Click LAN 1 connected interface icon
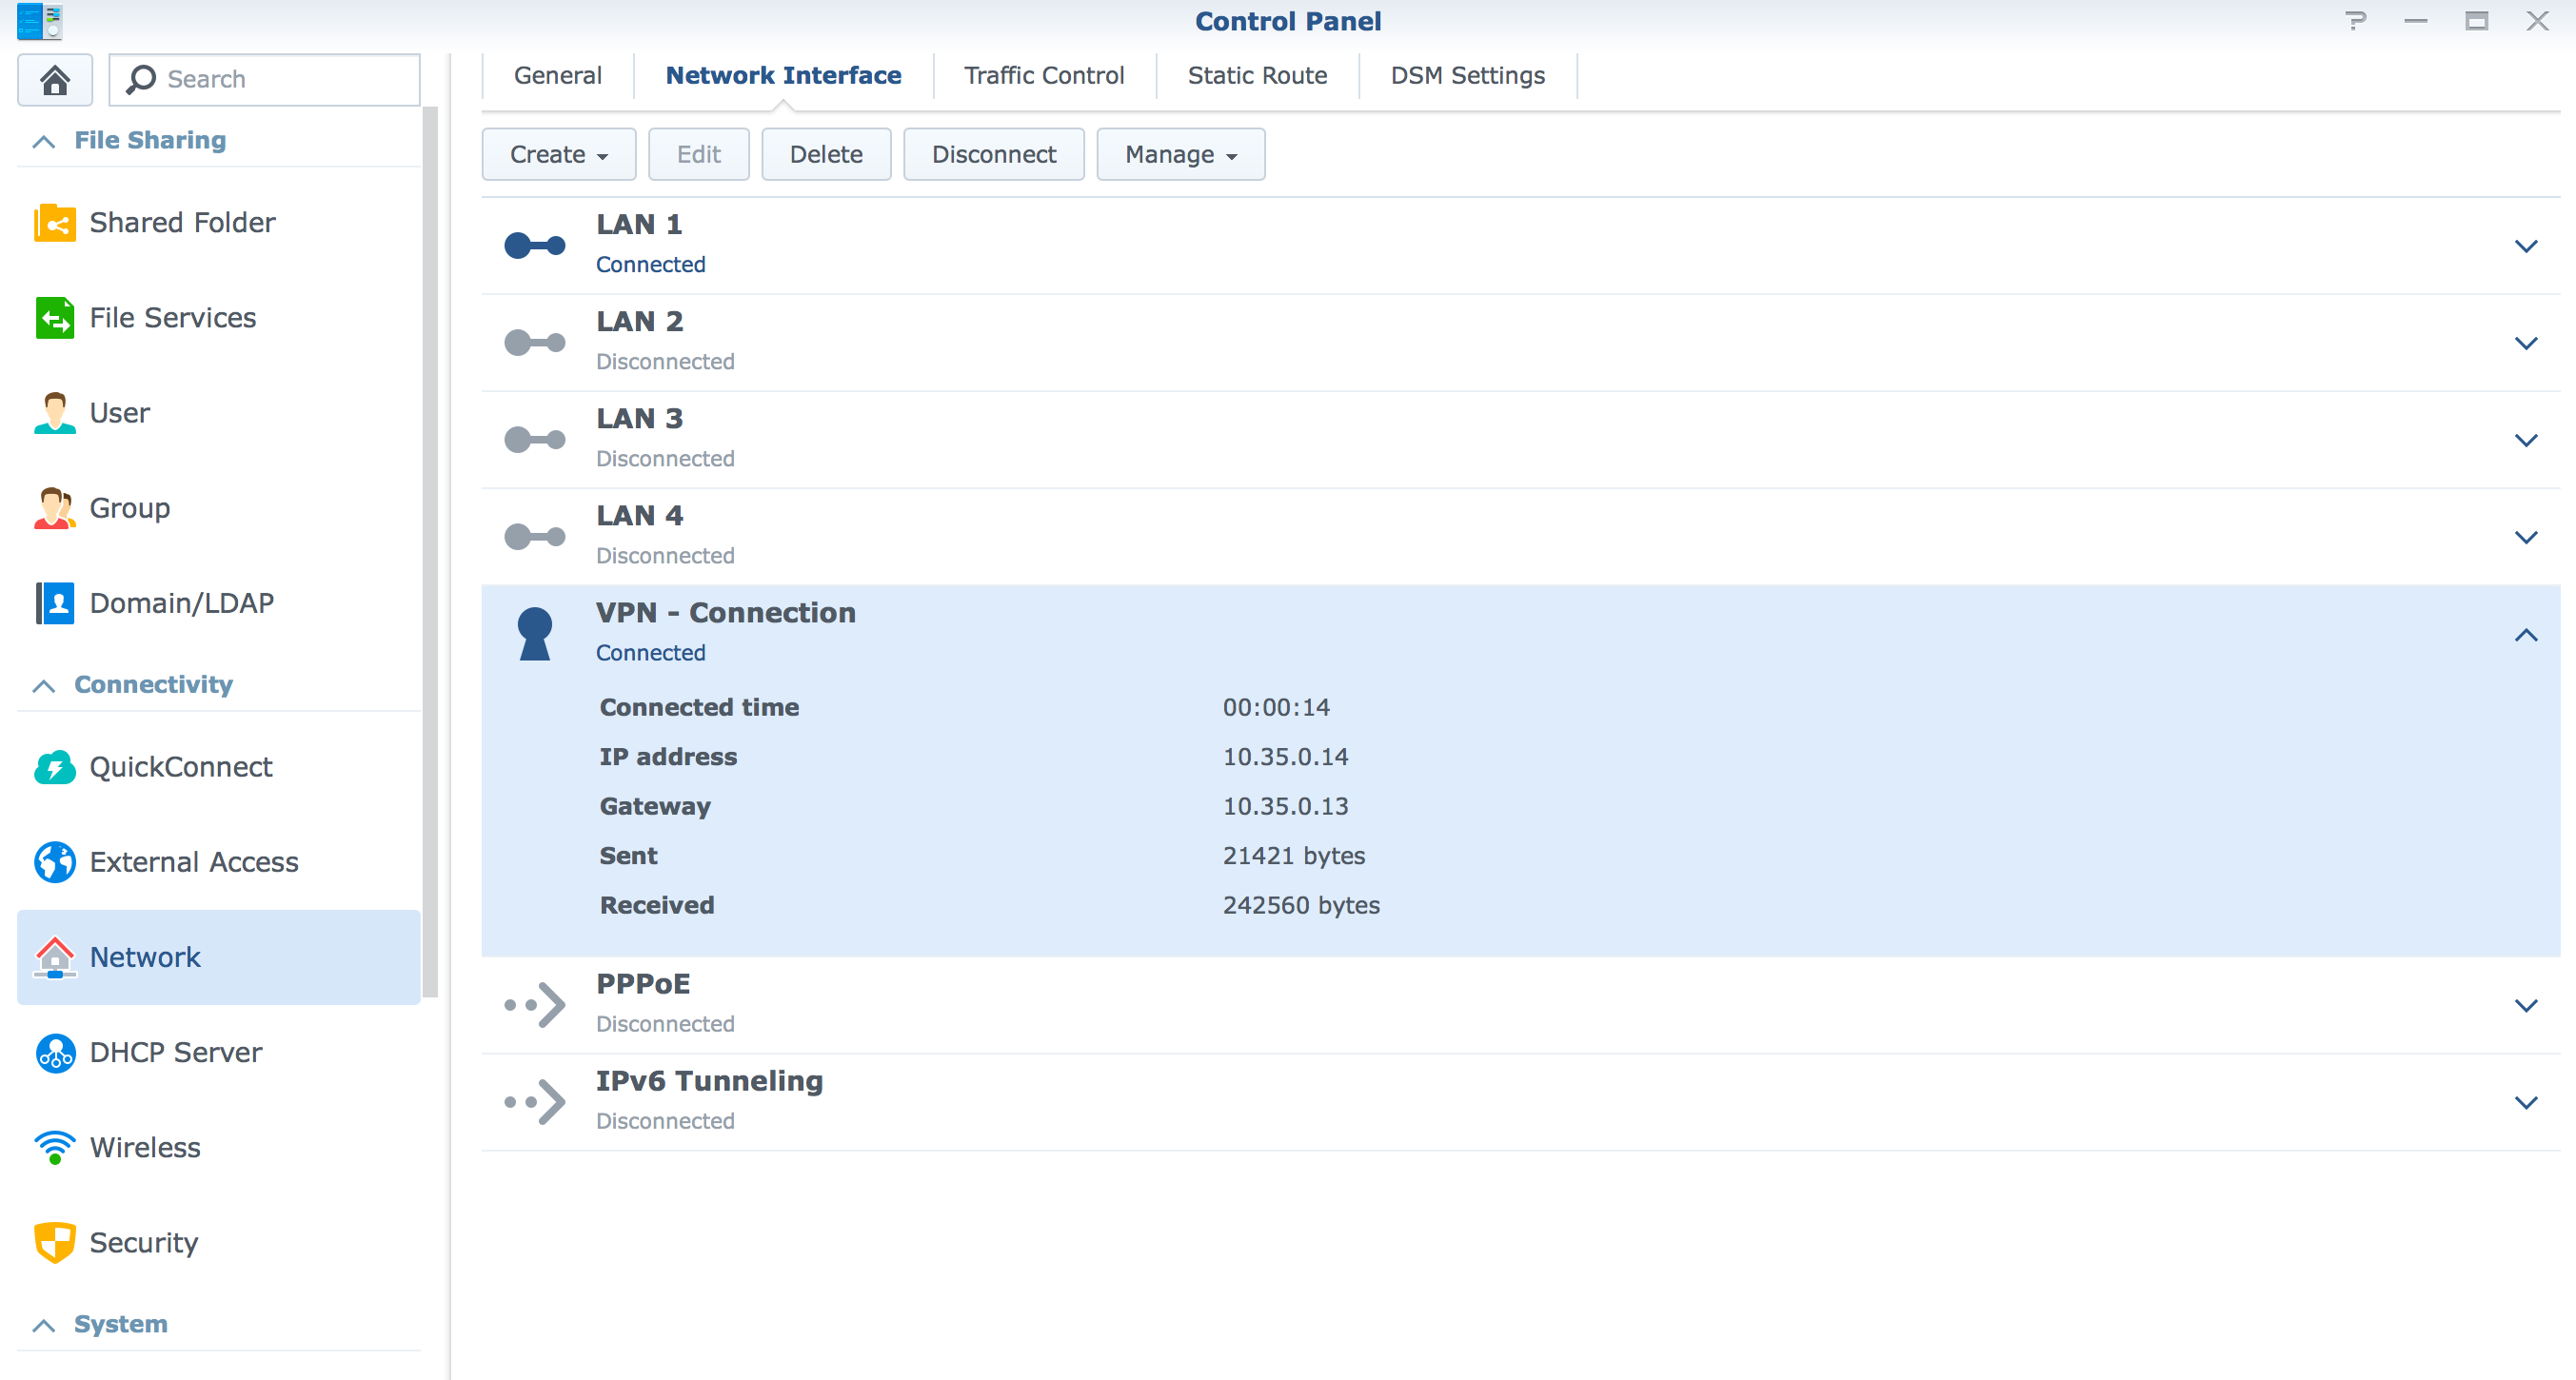 click(x=535, y=245)
